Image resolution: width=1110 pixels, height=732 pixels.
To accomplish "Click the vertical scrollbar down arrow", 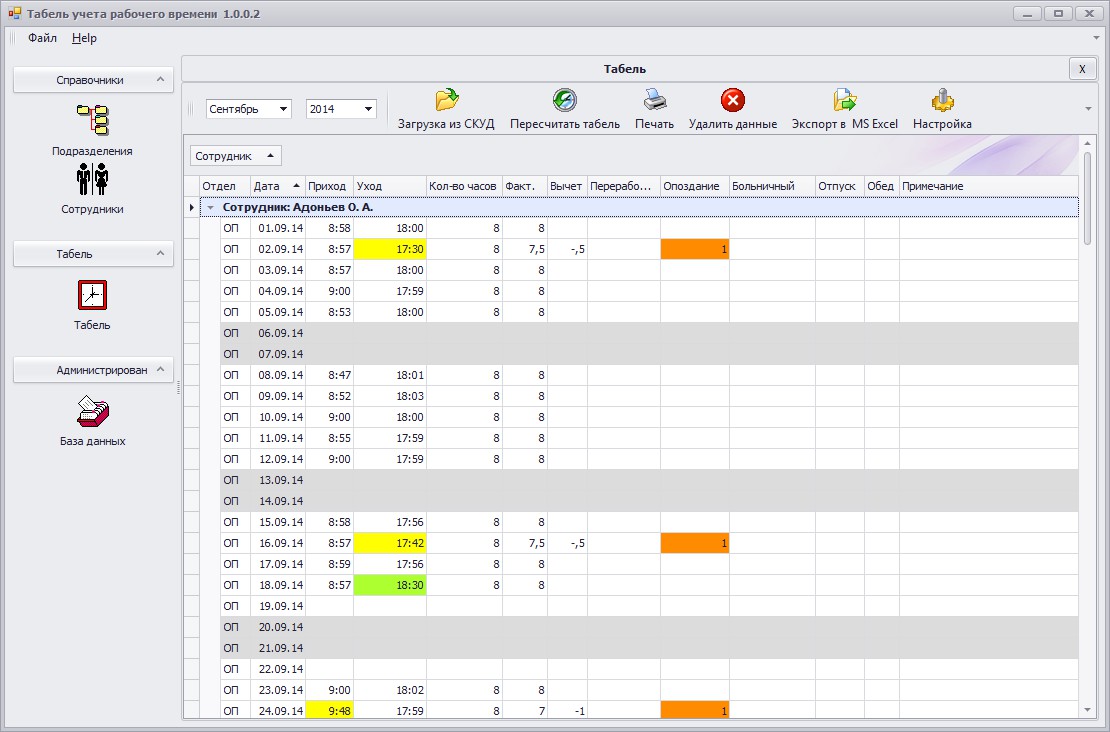I will [1087, 710].
